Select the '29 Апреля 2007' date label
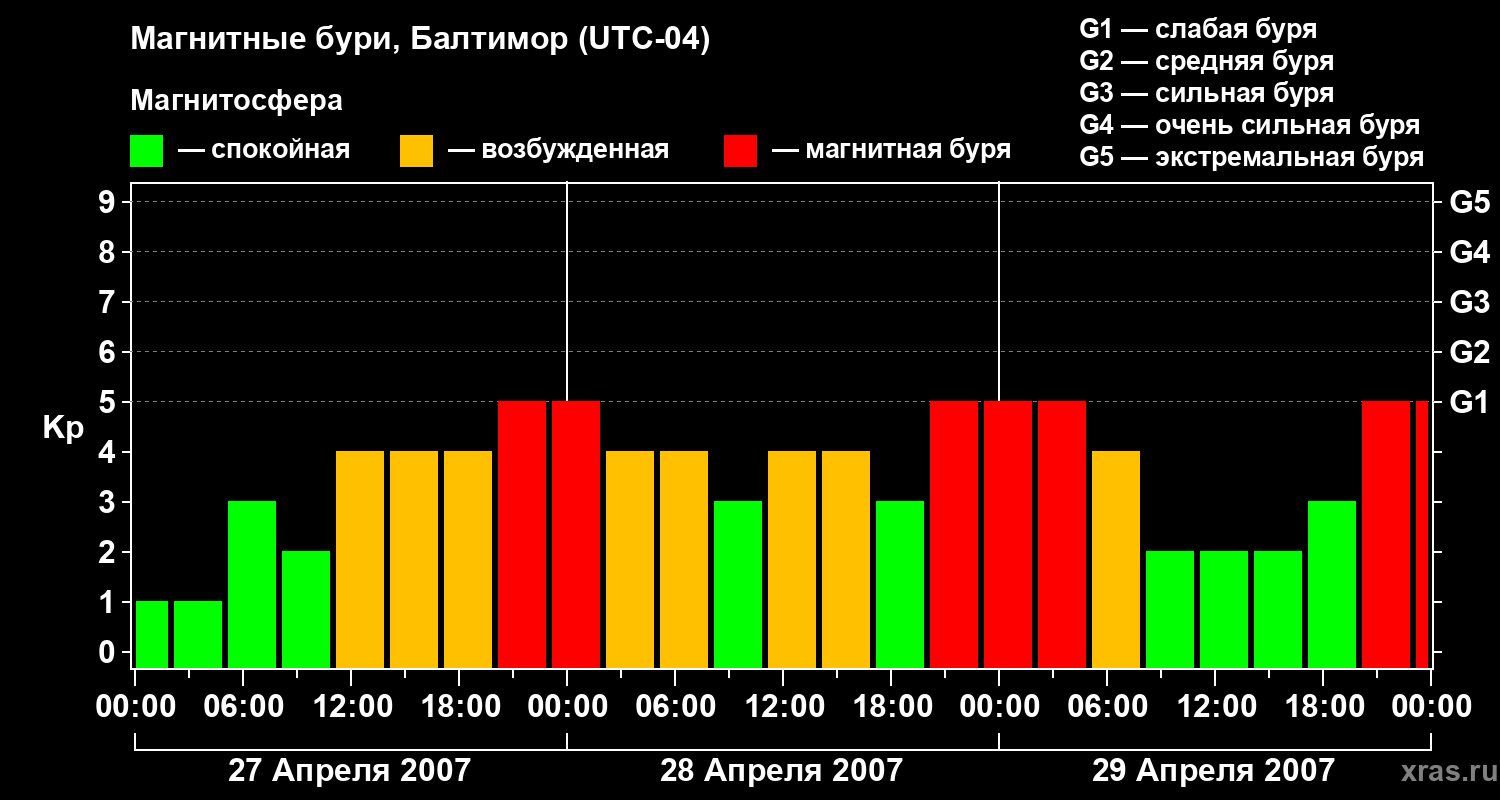The height and width of the screenshot is (800, 1500). 1213,771
